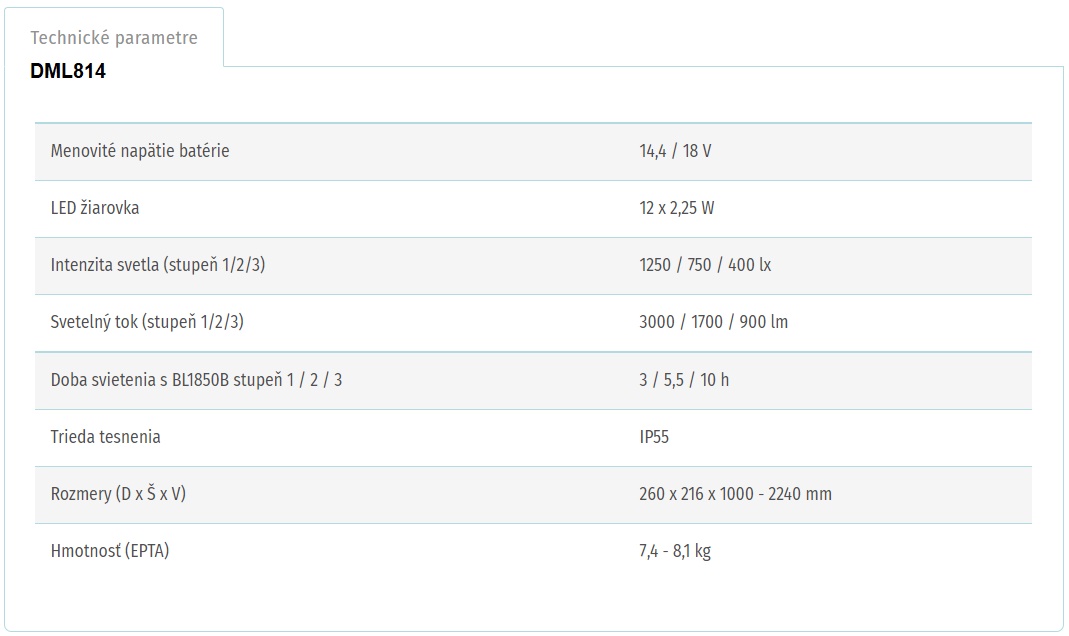Select the 14,4 / 18 V value

675,151
